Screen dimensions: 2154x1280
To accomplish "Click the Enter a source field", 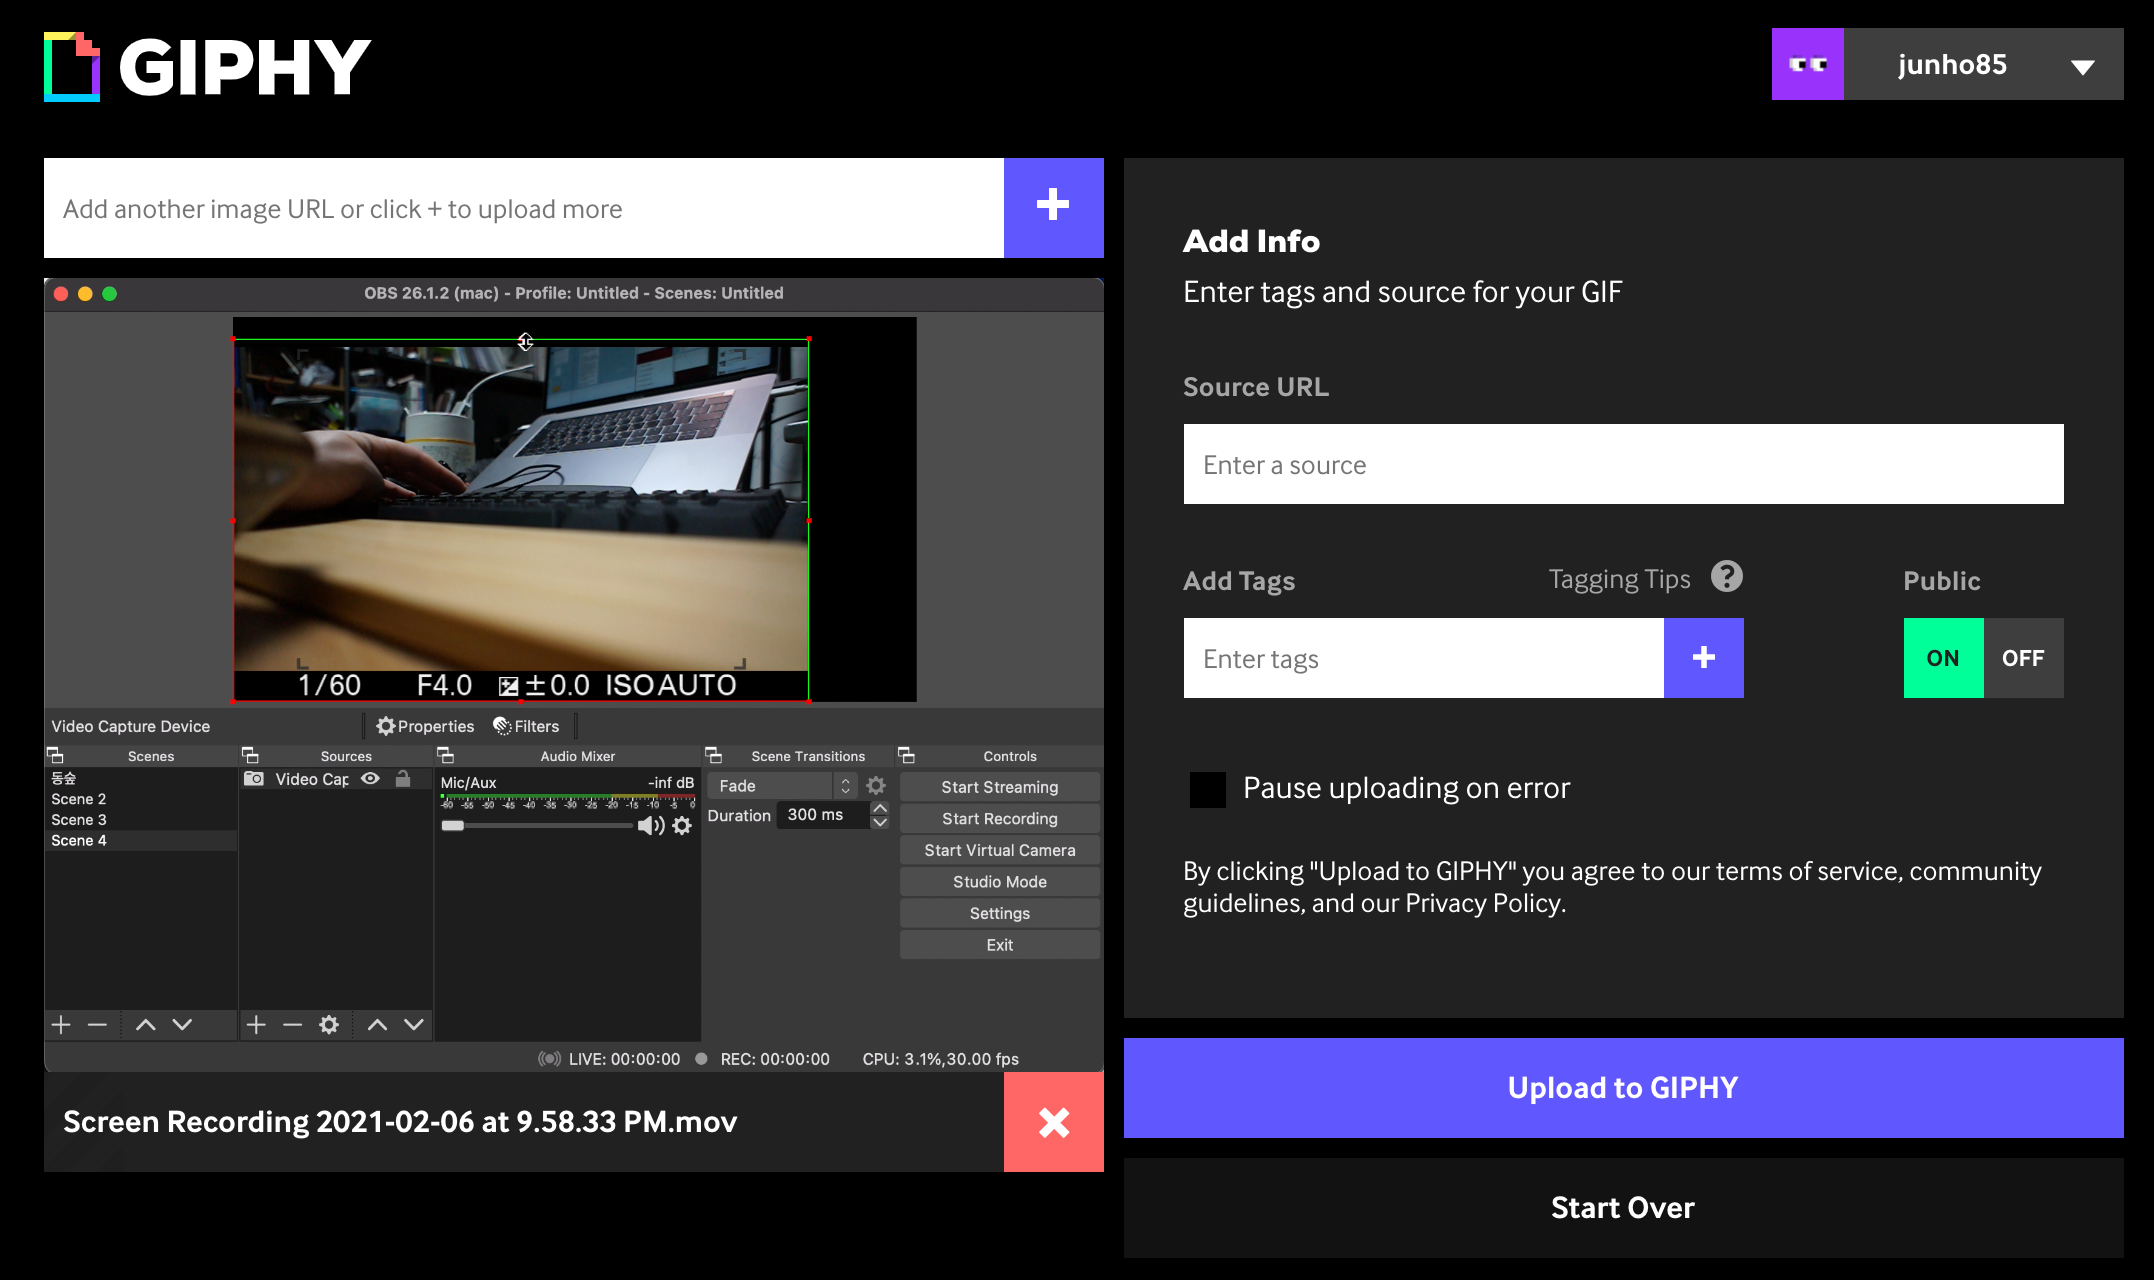I will coord(1622,464).
